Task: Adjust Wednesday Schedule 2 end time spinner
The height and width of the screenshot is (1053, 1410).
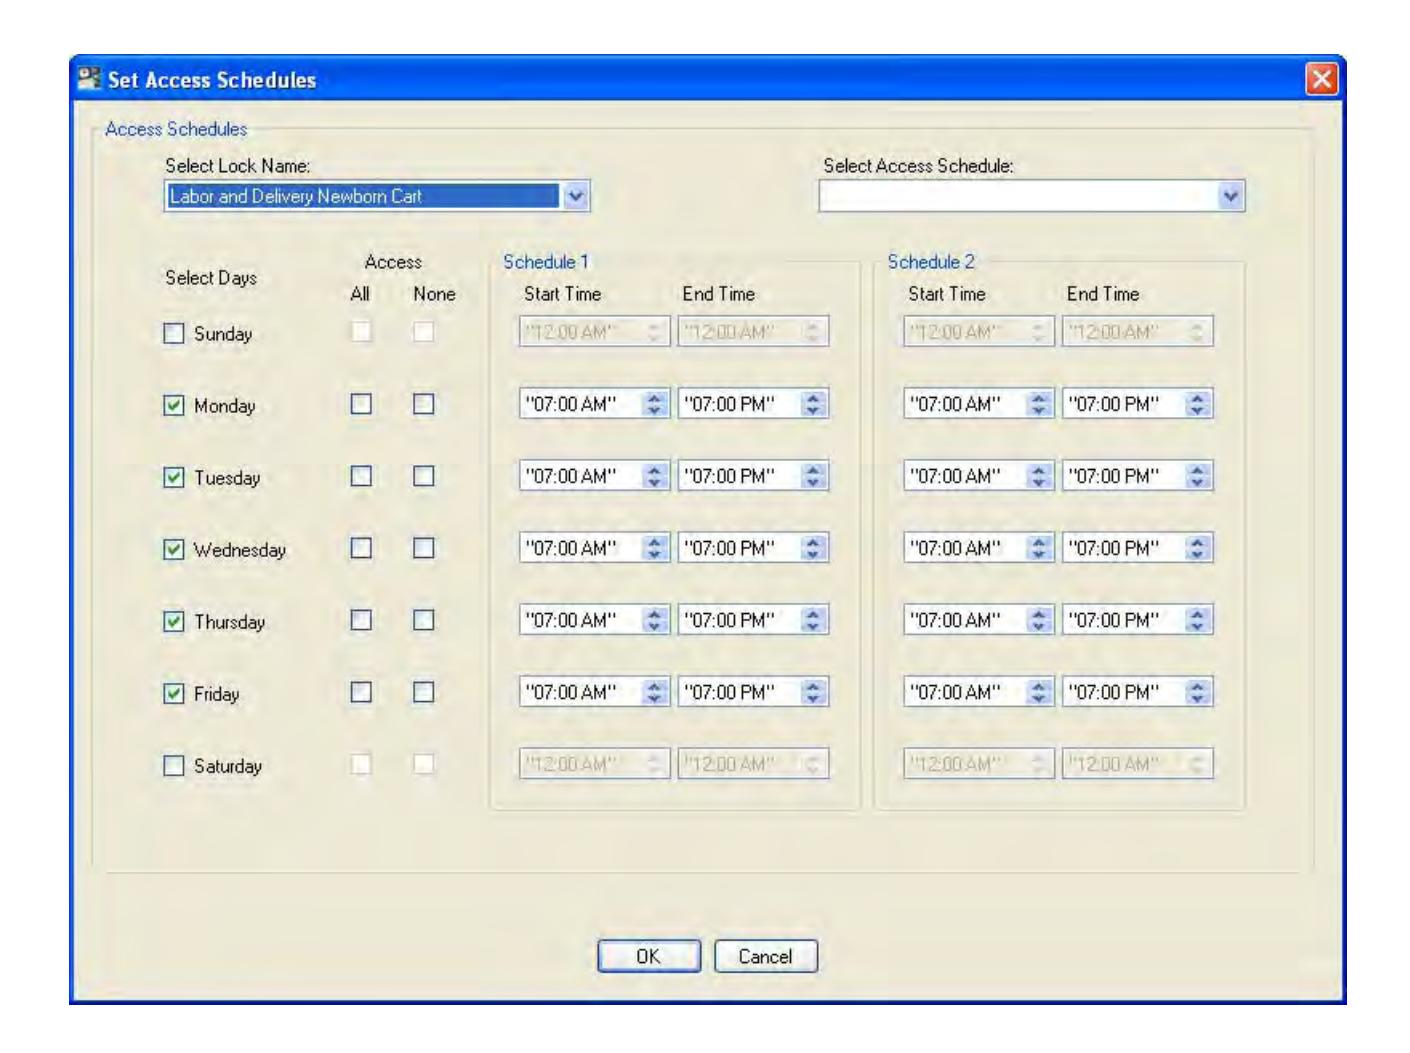Action: coord(1197,548)
